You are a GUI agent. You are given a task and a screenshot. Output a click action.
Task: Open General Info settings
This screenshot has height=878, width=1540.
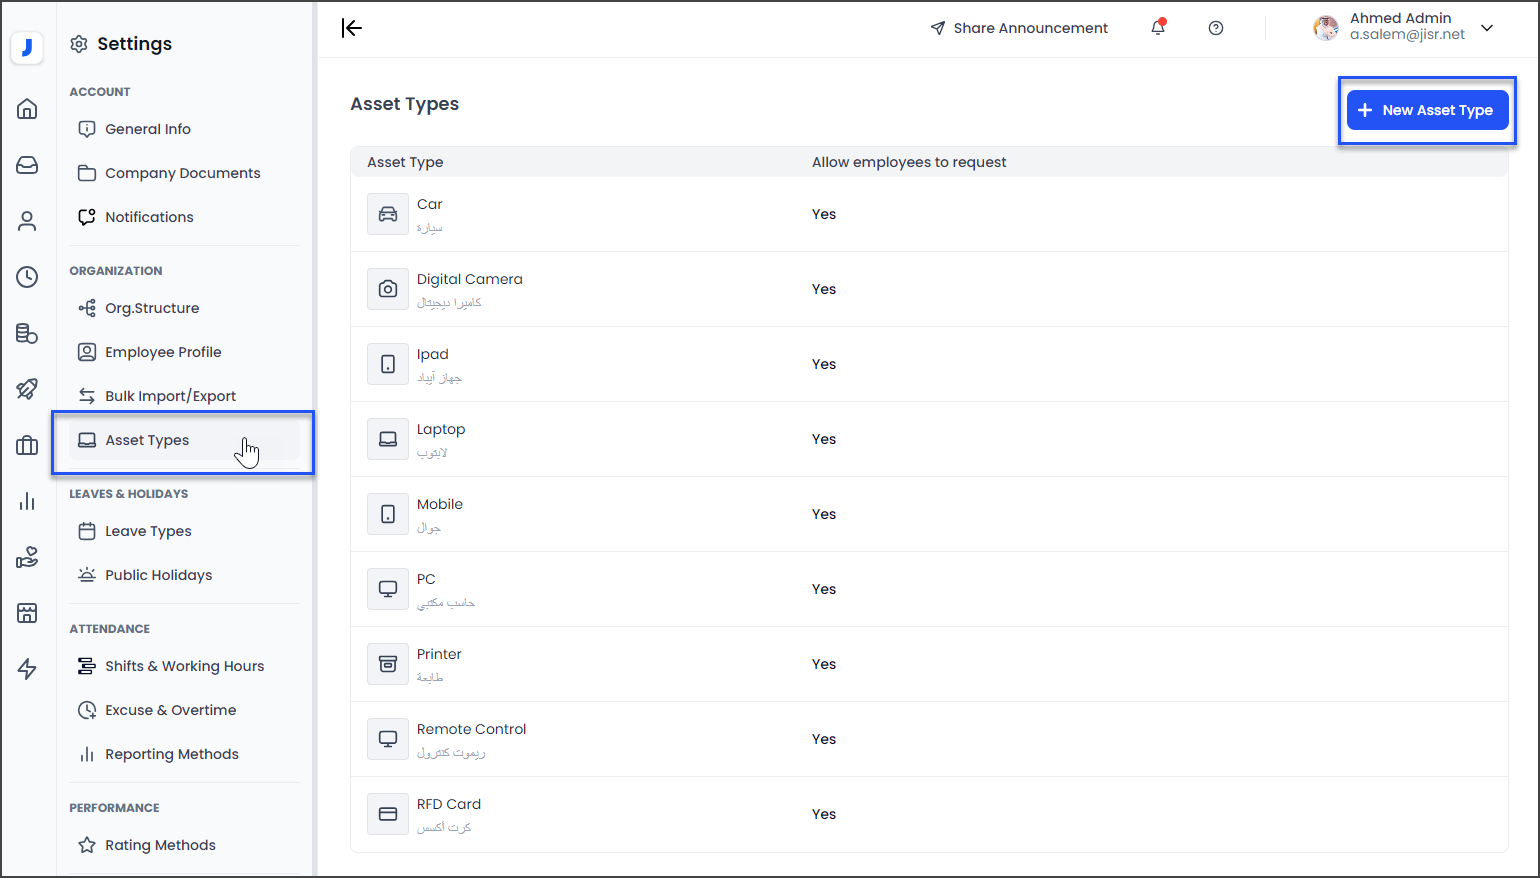point(147,129)
